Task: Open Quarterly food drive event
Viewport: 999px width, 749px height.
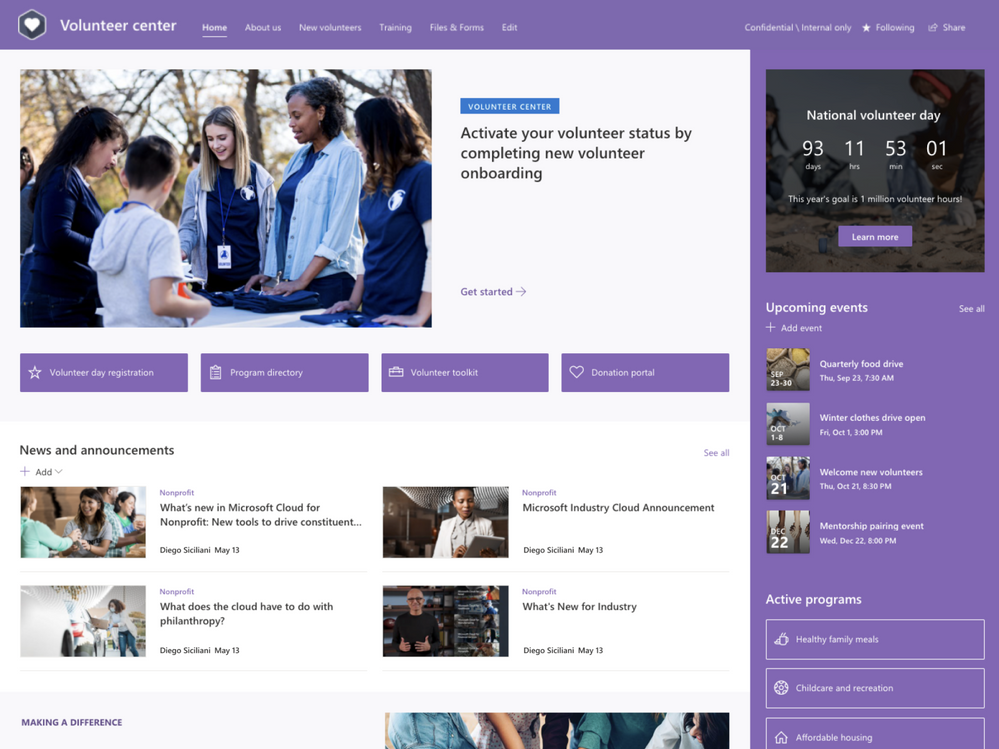Action: click(x=861, y=364)
